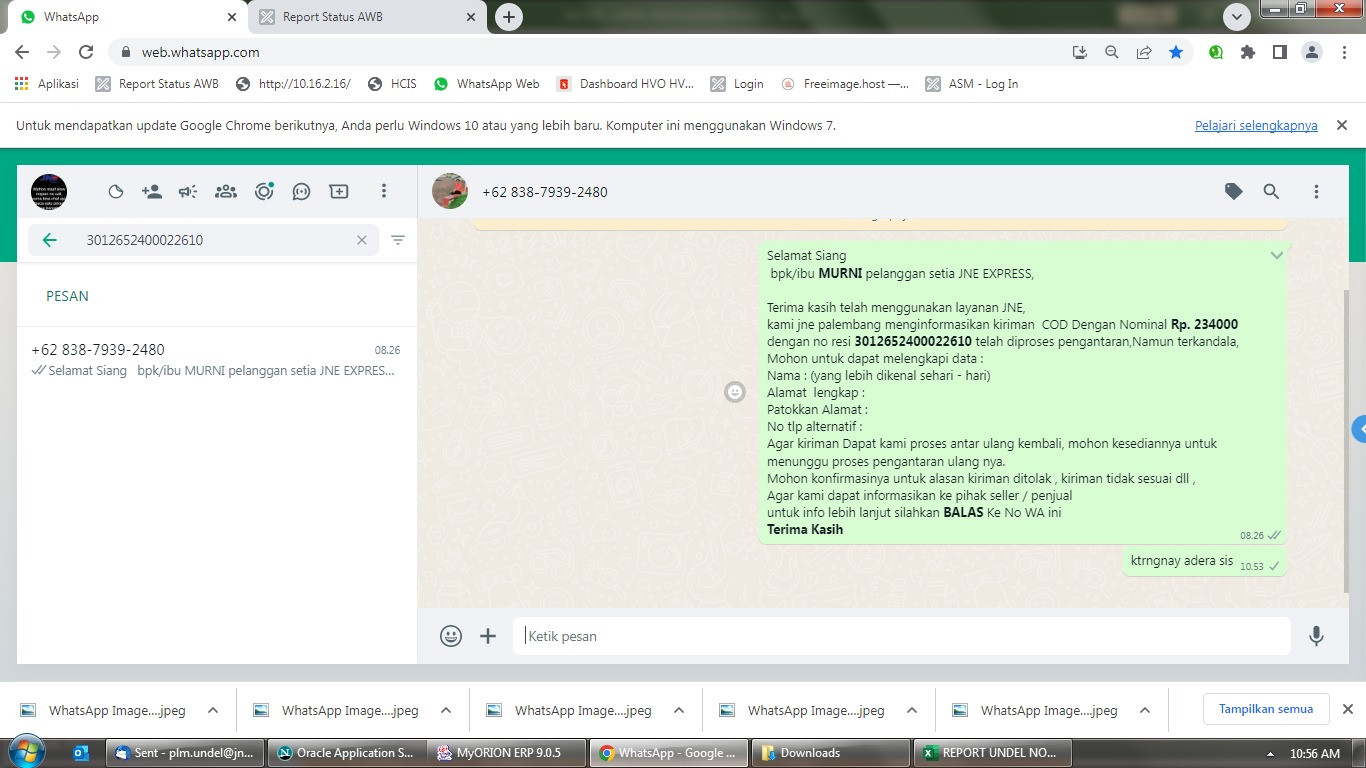Image resolution: width=1366 pixels, height=768 pixels.
Task: Open the Extensions puzzle icon
Action: 1248,52
